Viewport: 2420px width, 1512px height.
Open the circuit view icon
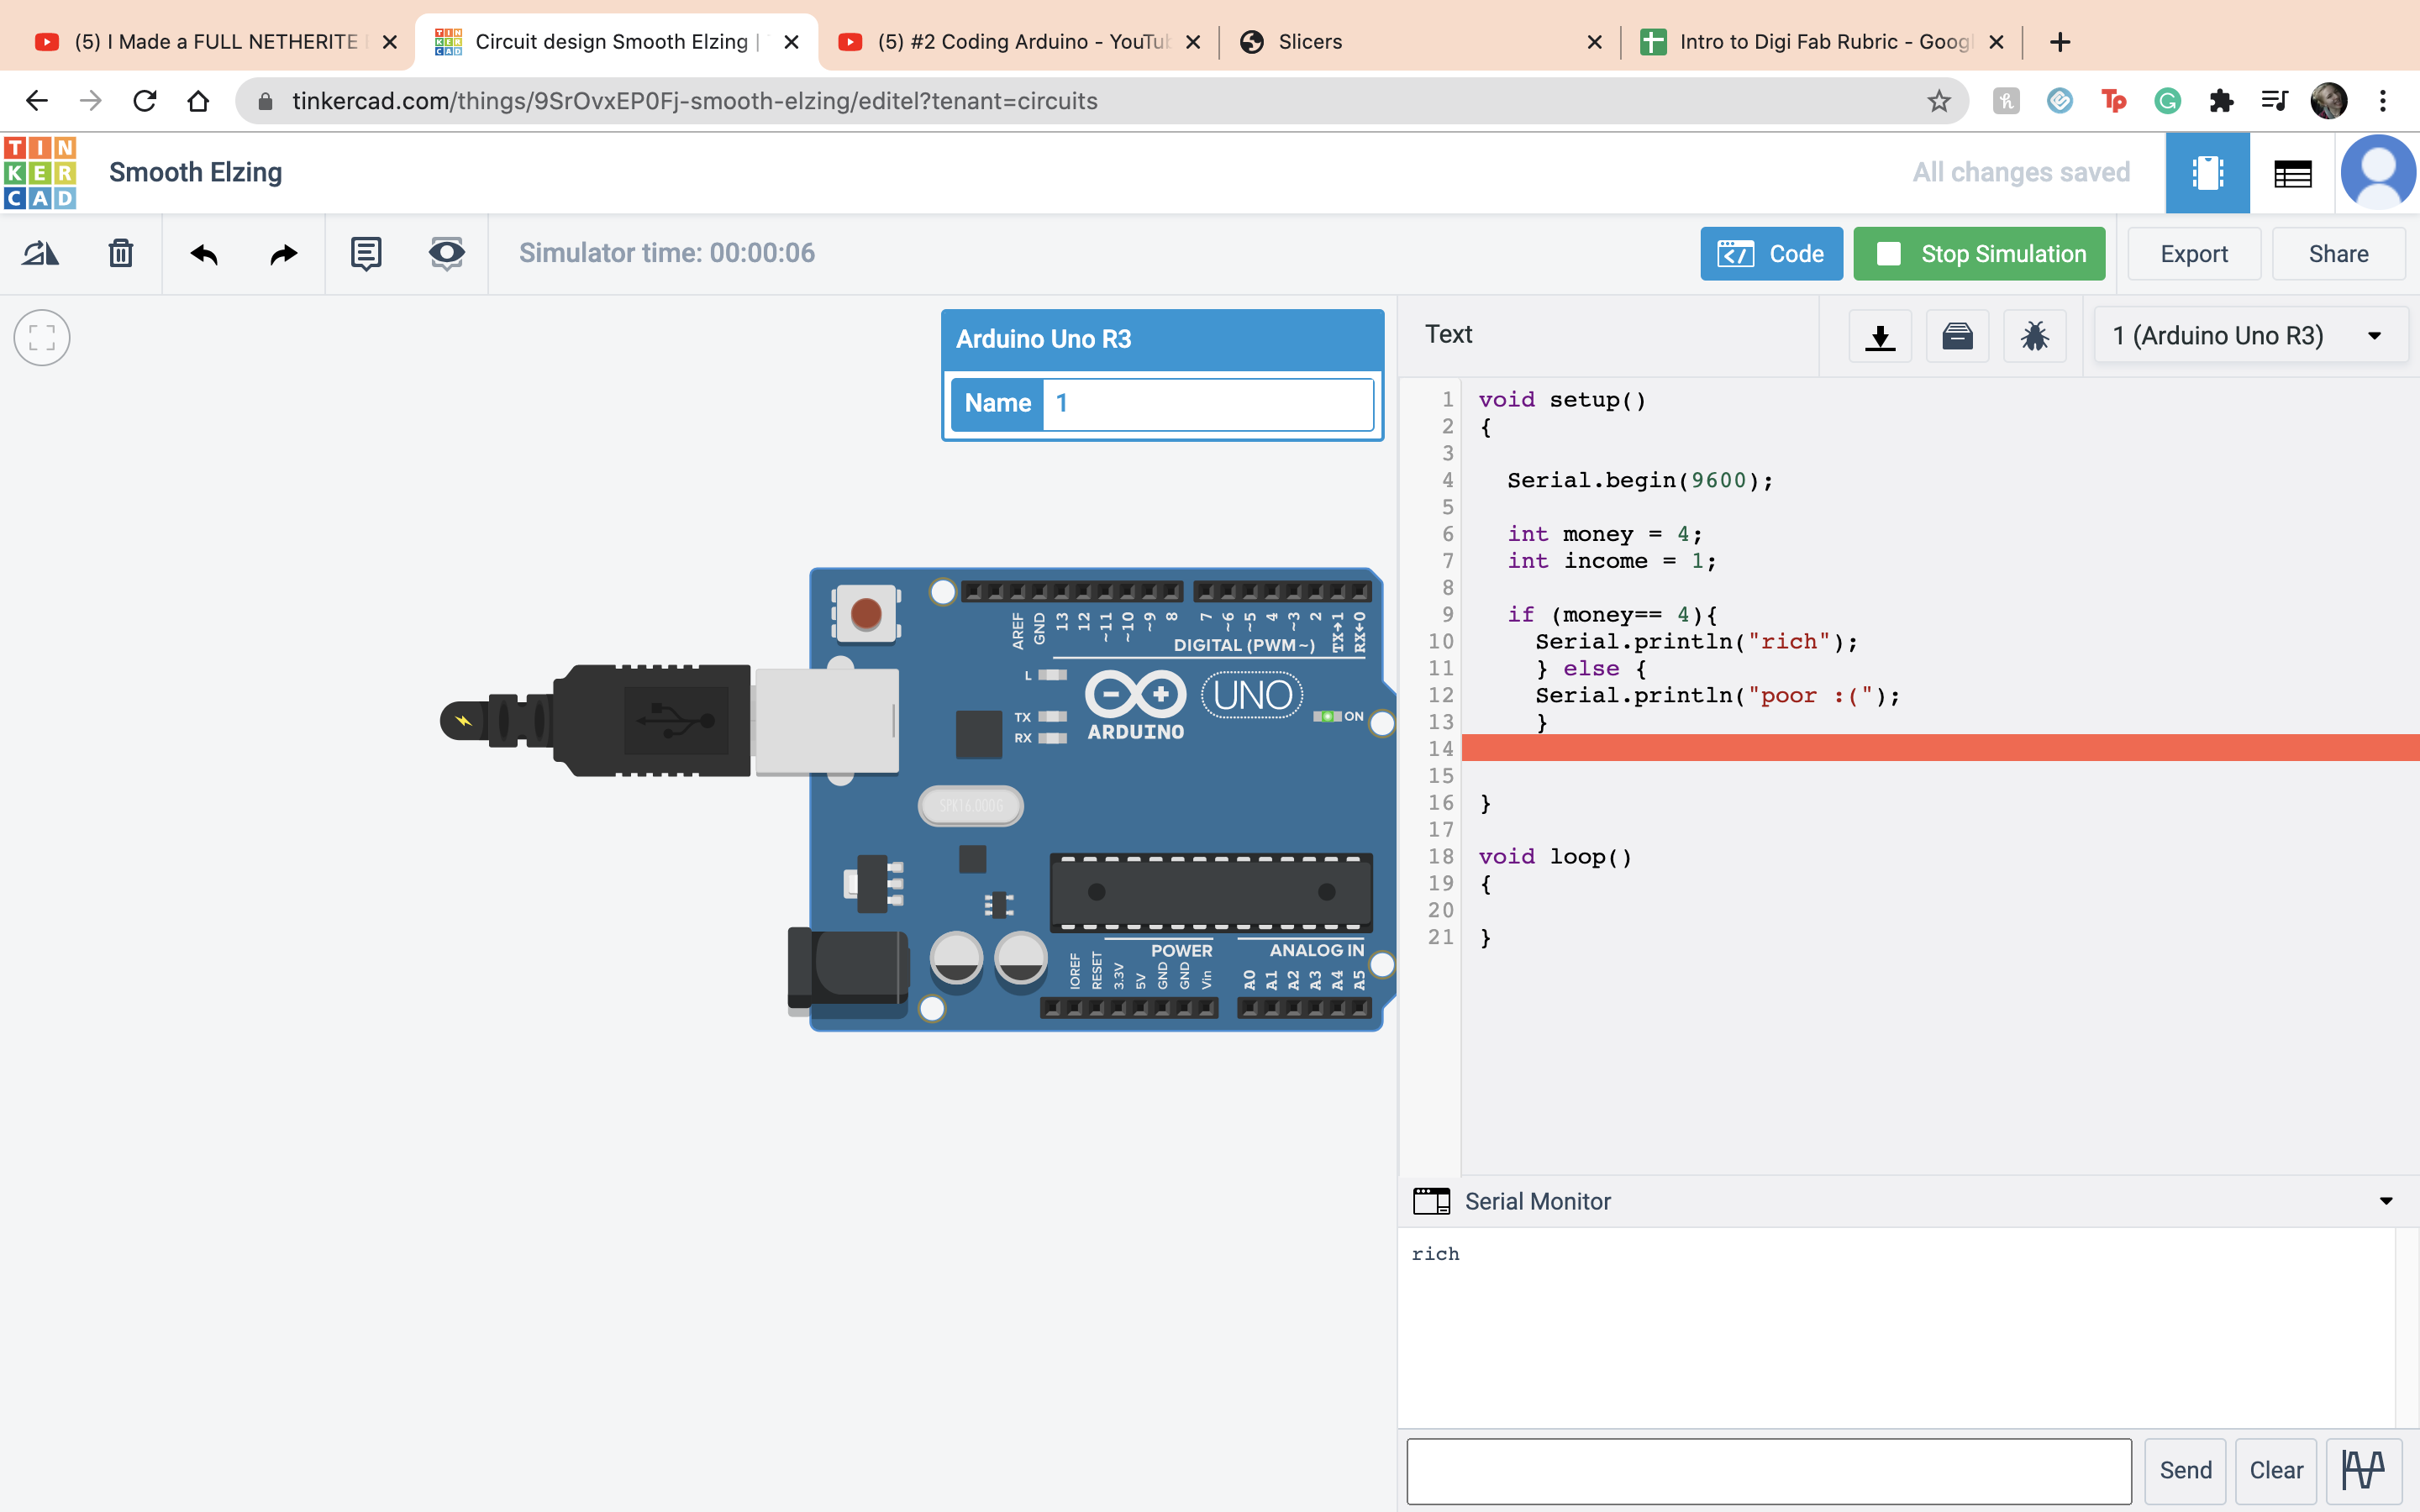(x=2207, y=173)
